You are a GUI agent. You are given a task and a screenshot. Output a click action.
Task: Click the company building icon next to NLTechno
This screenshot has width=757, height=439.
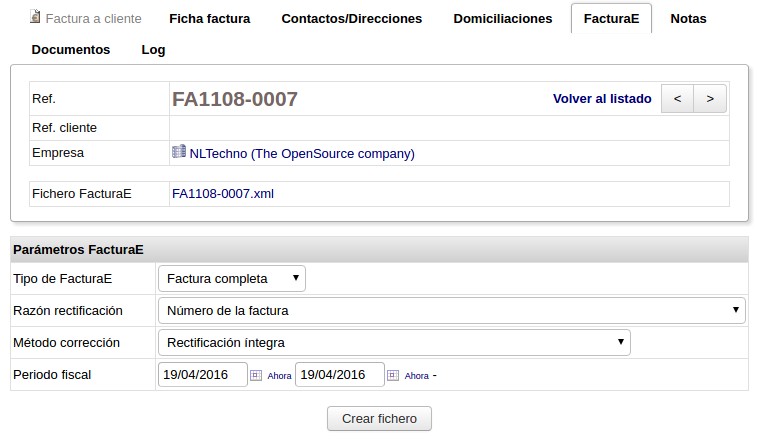click(x=179, y=153)
